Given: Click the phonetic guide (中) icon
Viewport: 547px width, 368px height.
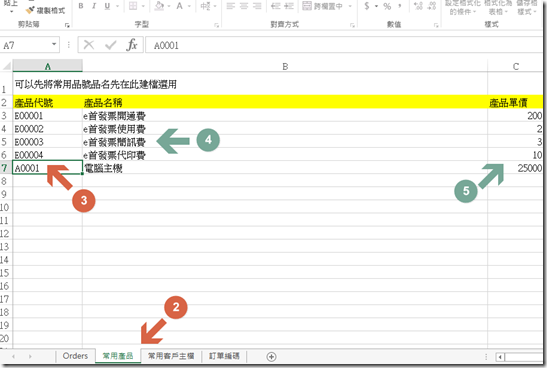Looking at the screenshot, I should pyautogui.click(x=205, y=6).
